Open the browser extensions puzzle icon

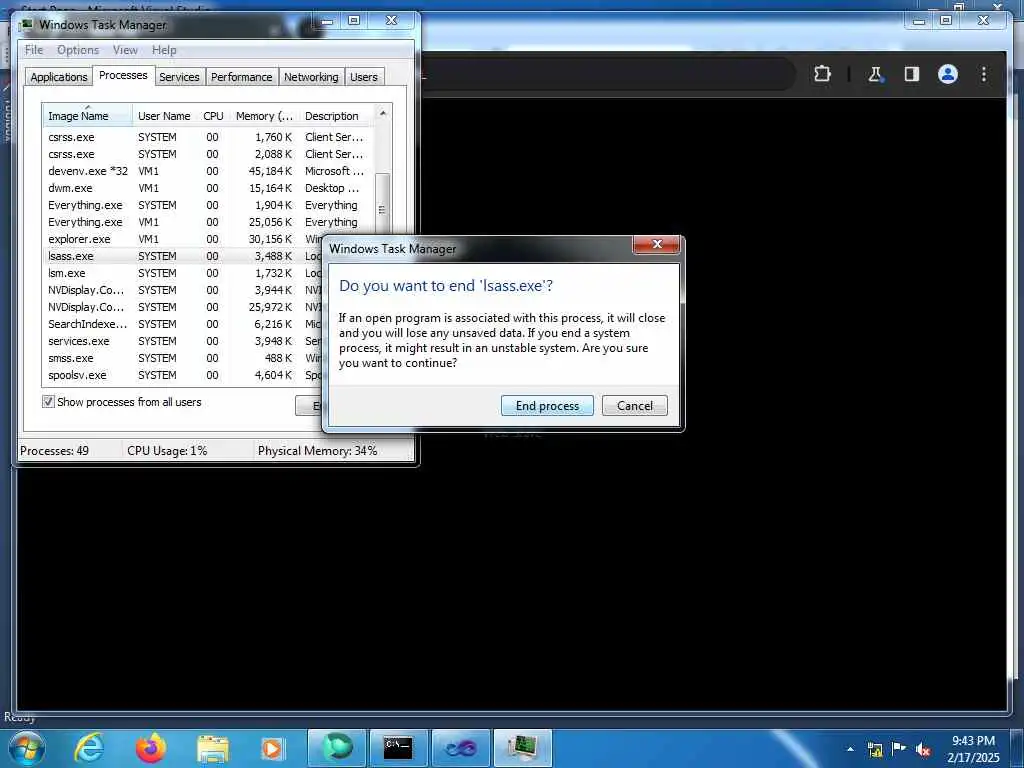(822, 74)
